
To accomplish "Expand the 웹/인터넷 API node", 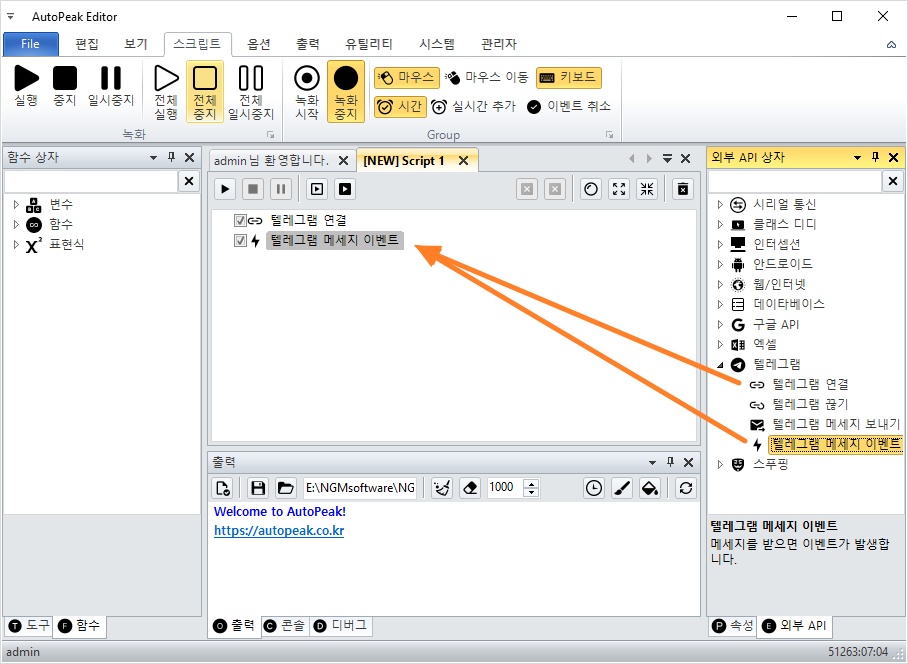I will (720, 284).
